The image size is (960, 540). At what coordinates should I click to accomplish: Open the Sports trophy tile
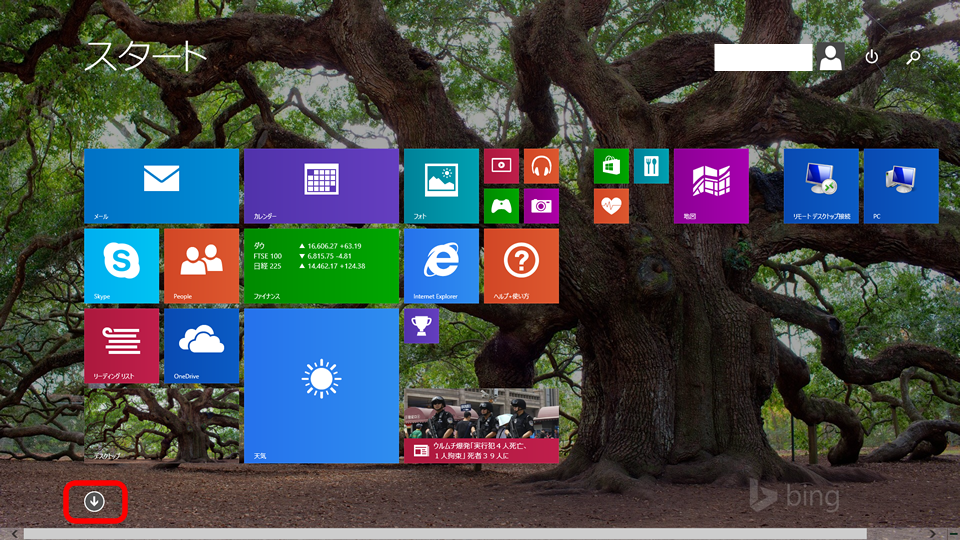coord(421,326)
